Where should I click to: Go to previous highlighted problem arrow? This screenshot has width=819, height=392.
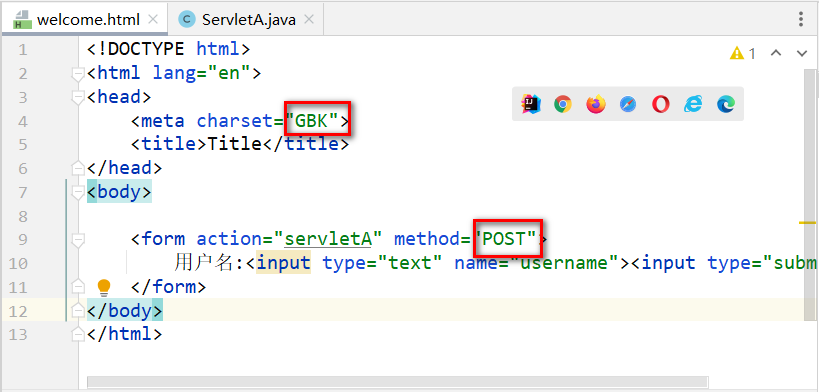776,53
